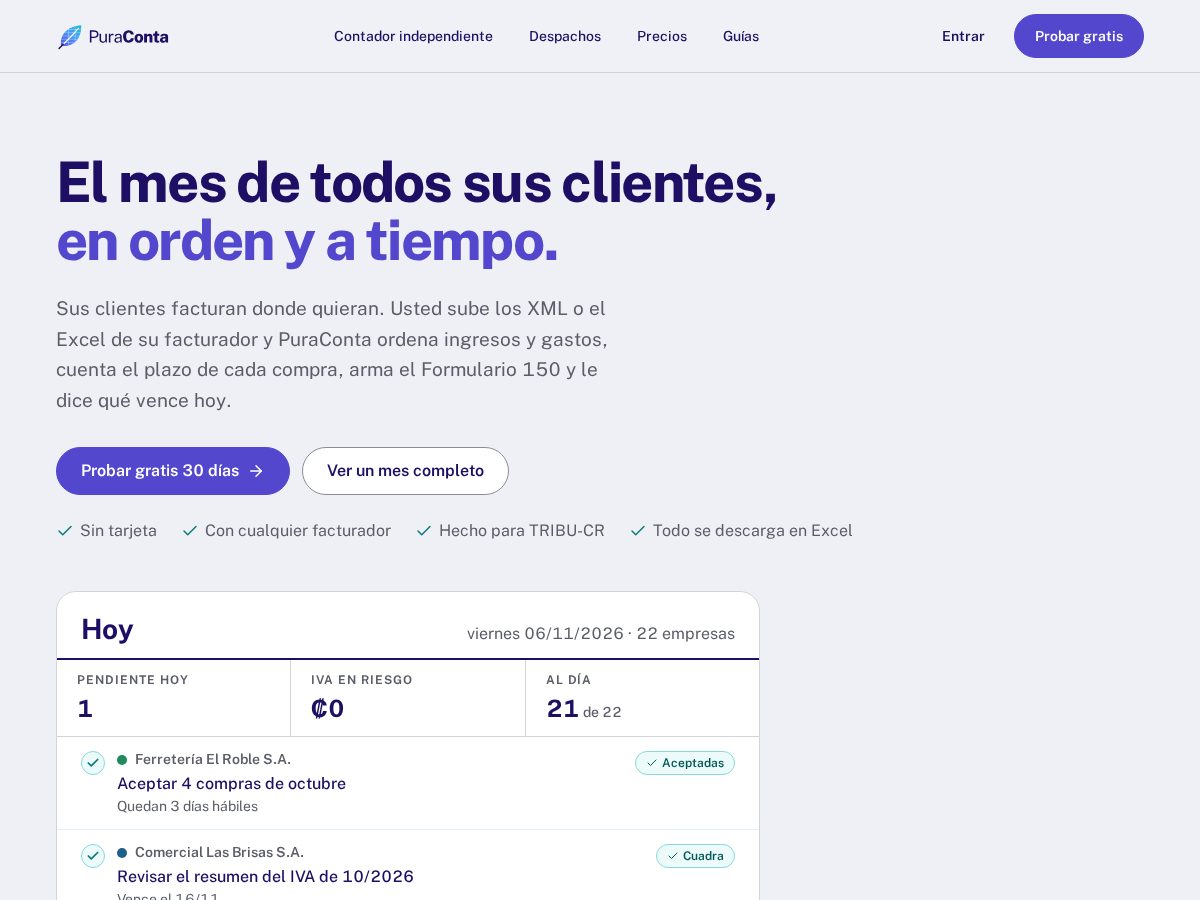This screenshot has width=1200, height=900.
Task: Go to the Precios page
Action: coord(662,36)
